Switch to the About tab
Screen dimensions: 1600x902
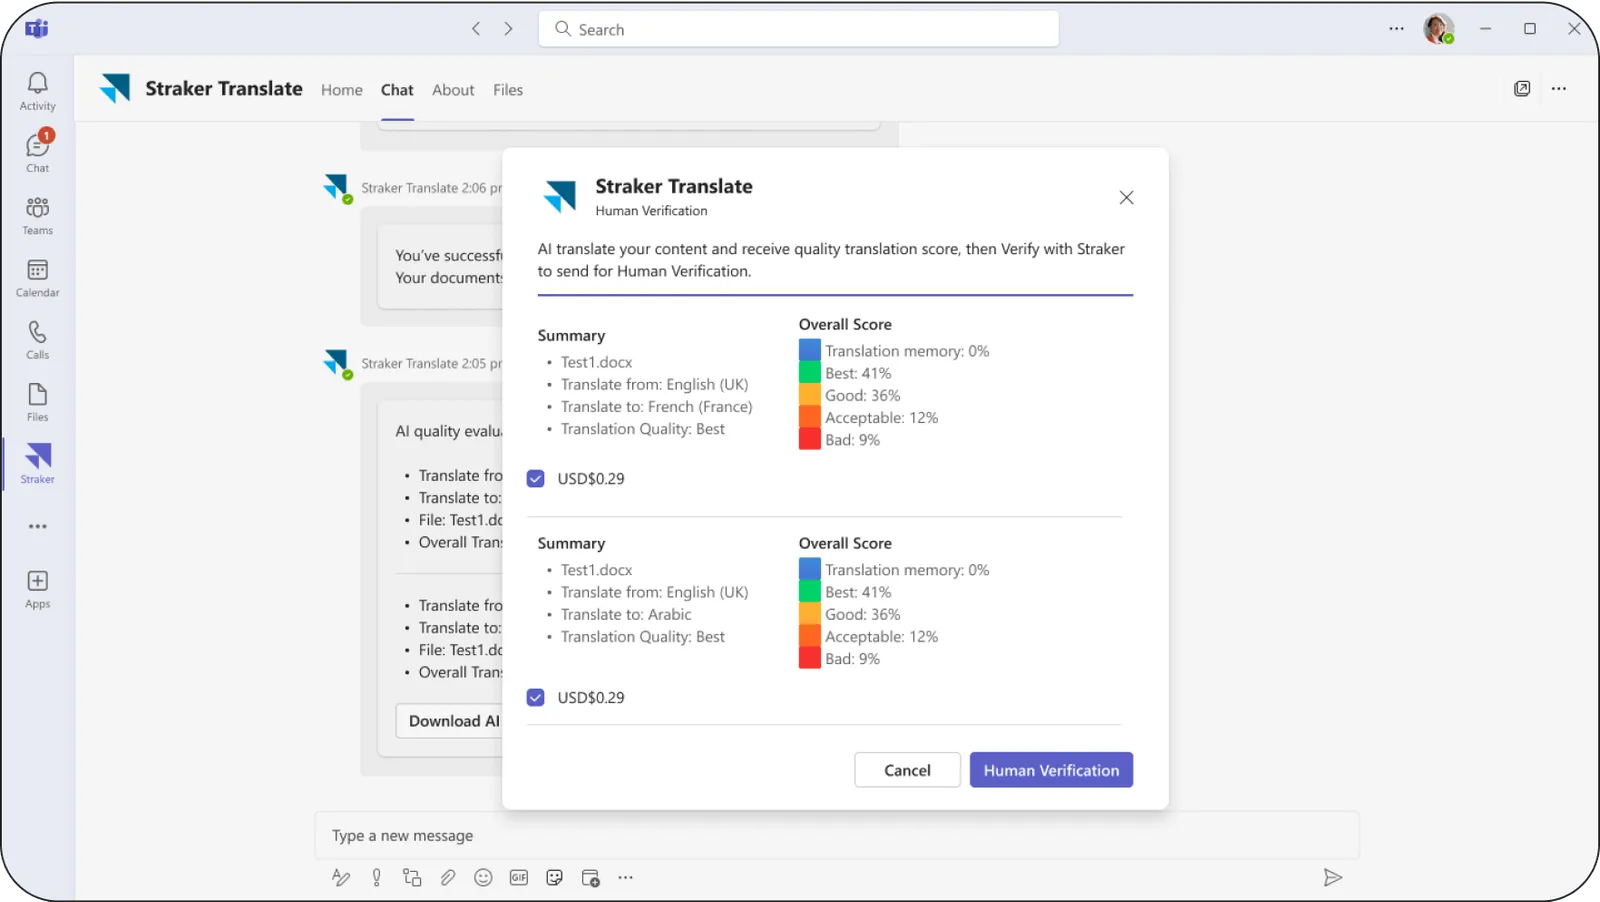[453, 90]
